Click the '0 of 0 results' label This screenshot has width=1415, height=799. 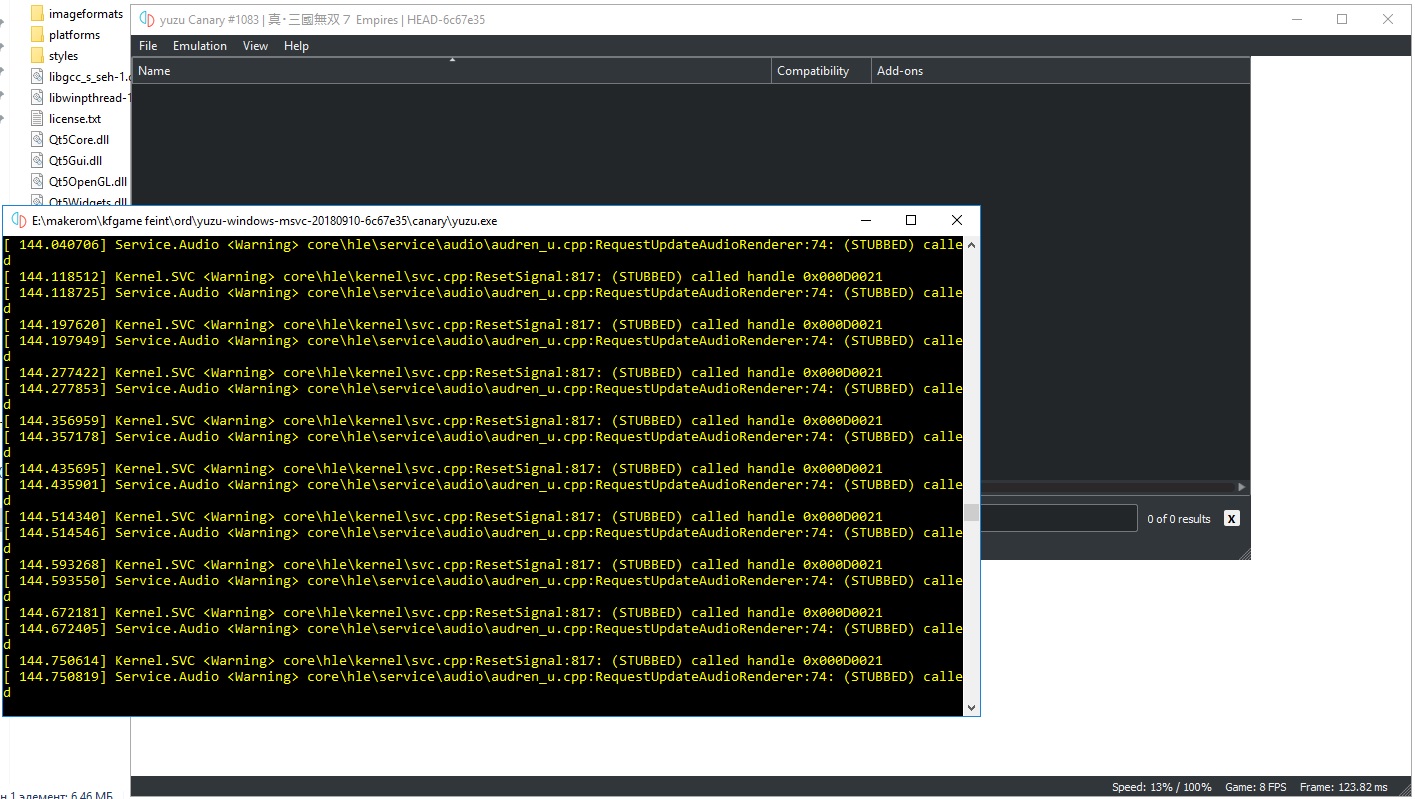[x=1178, y=519]
